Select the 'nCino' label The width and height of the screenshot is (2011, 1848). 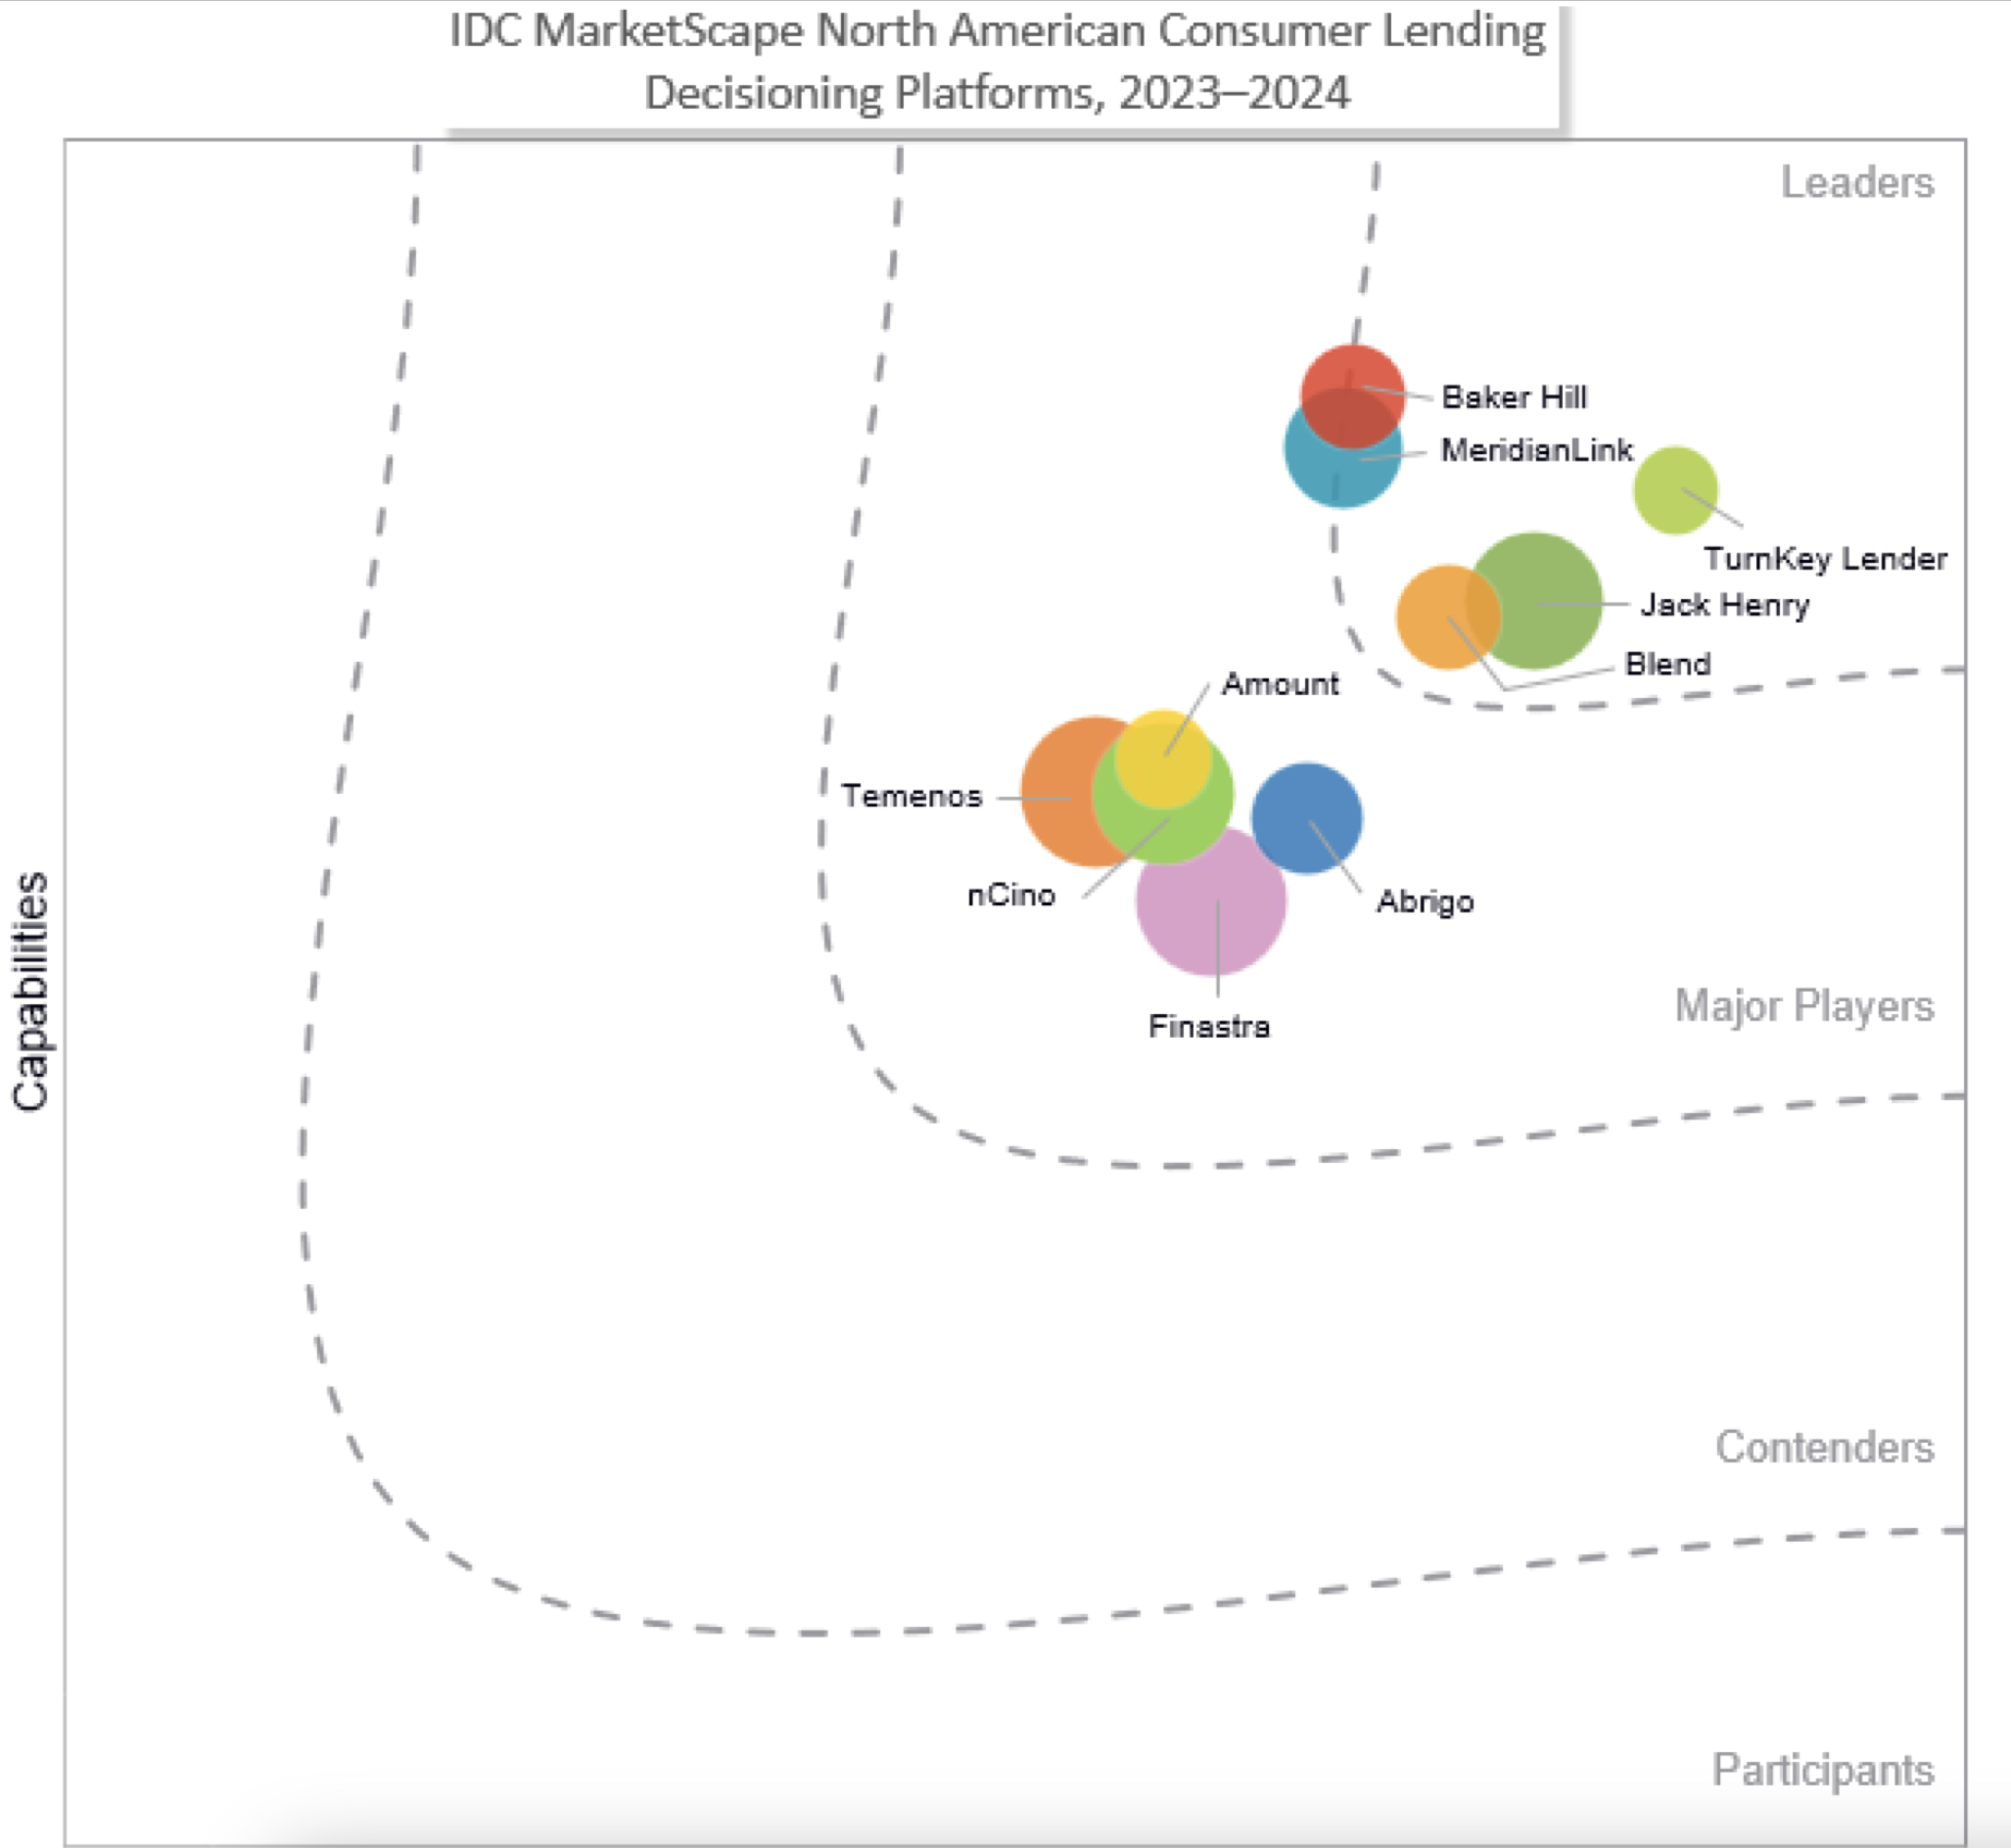(x=1011, y=895)
